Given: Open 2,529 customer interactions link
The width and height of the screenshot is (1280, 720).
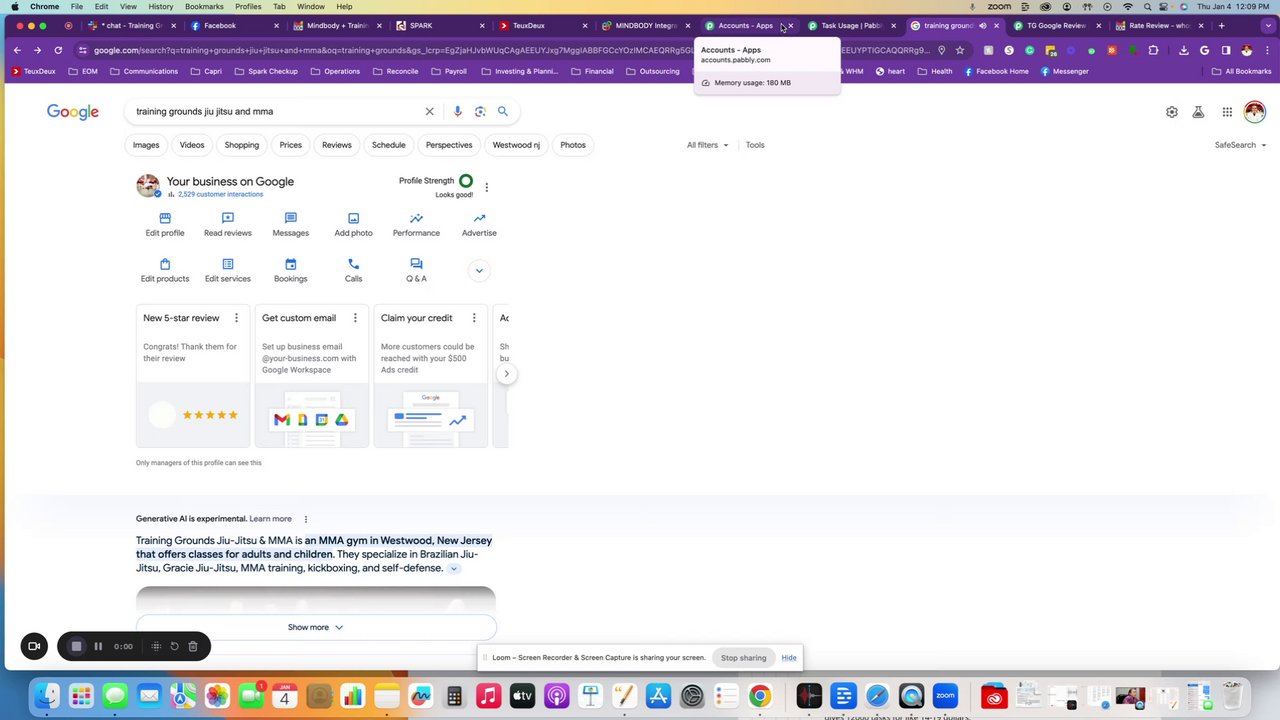Looking at the screenshot, I should [x=221, y=194].
